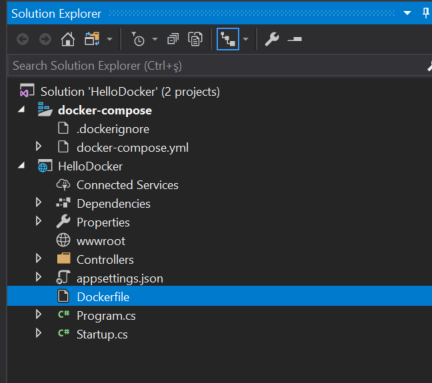Open dropdown beside the nesting tree icon

pyautogui.click(x=246, y=39)
